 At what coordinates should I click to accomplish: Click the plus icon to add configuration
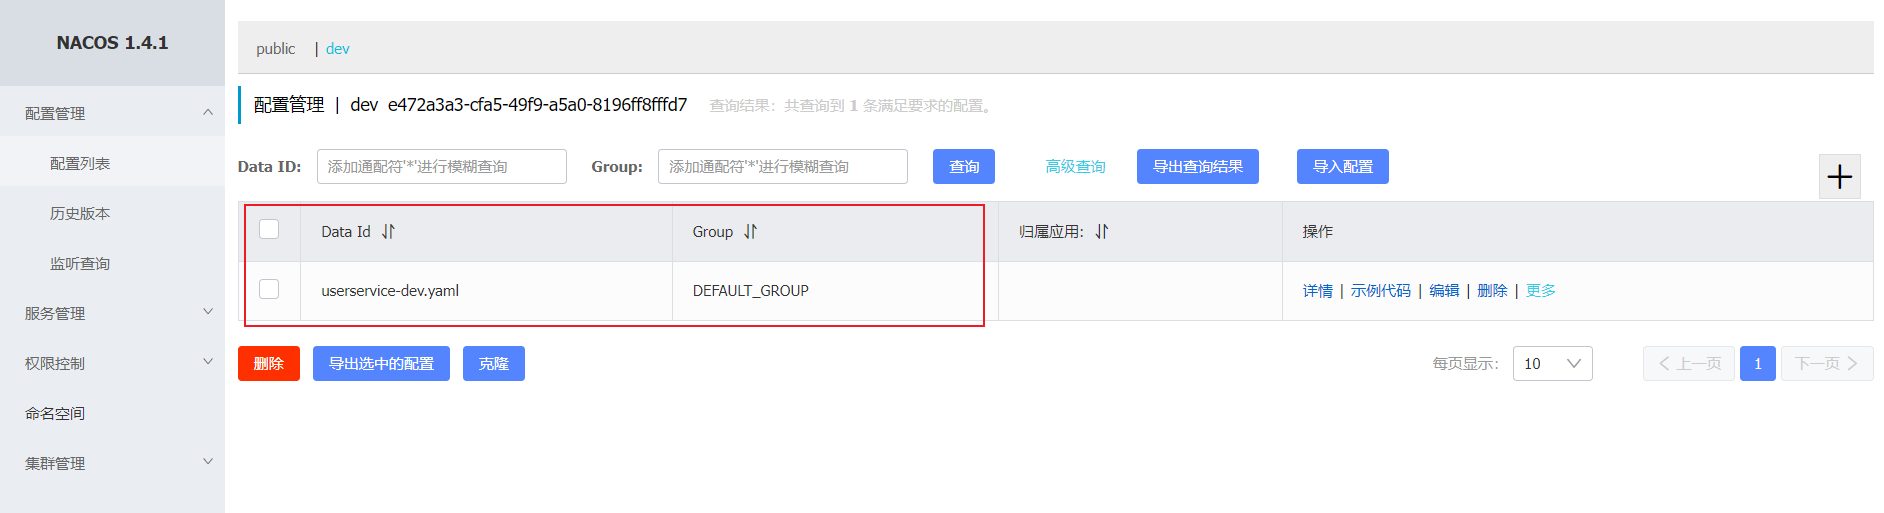(1839, 177)
